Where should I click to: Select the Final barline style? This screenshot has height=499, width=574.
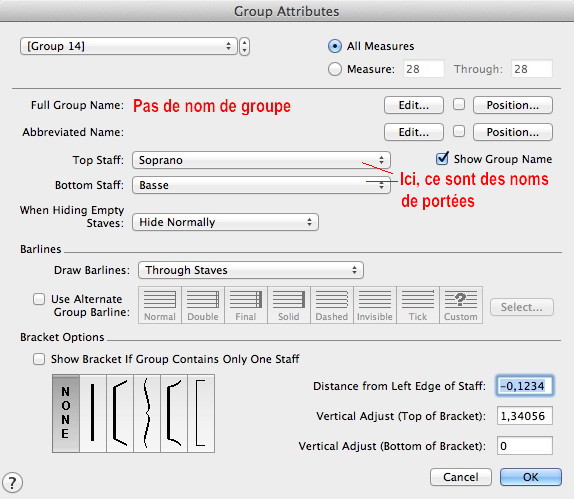point(246,305)
